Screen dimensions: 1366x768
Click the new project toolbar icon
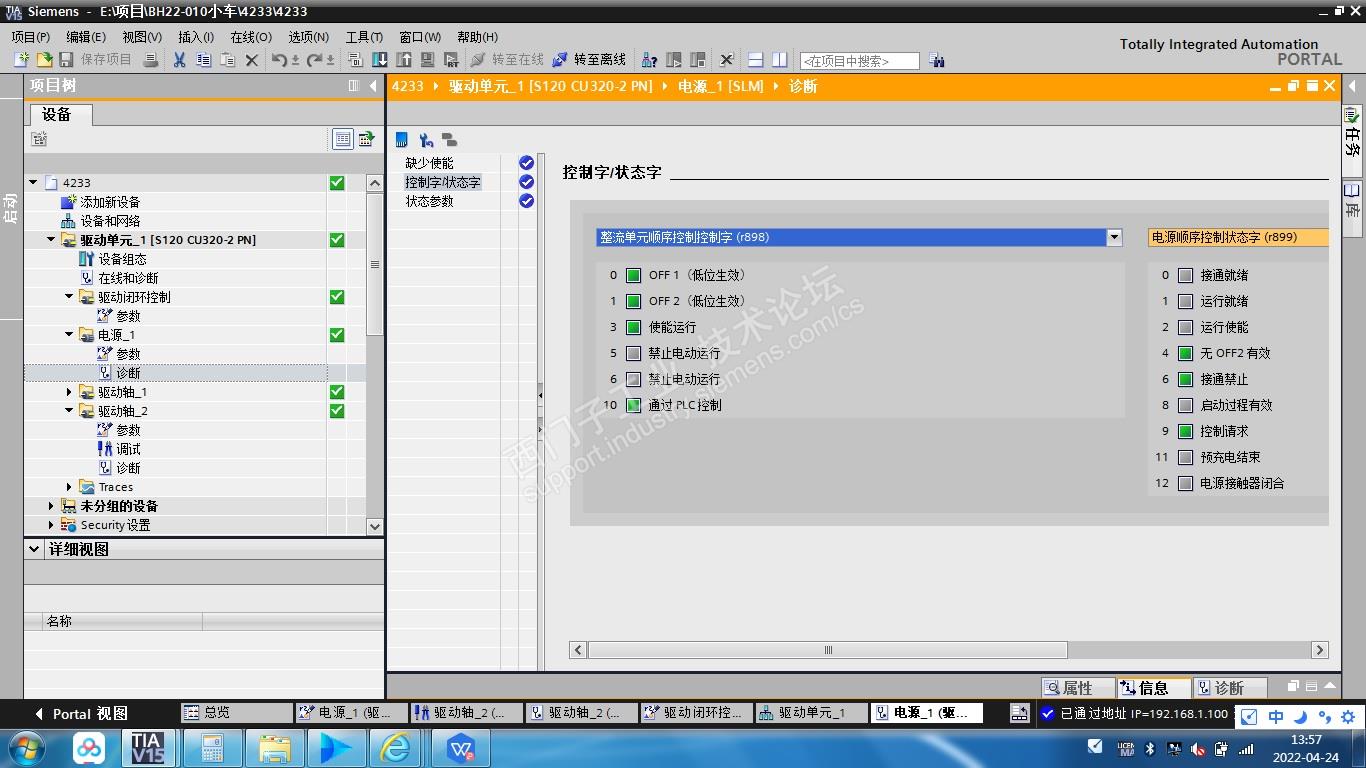21,60
